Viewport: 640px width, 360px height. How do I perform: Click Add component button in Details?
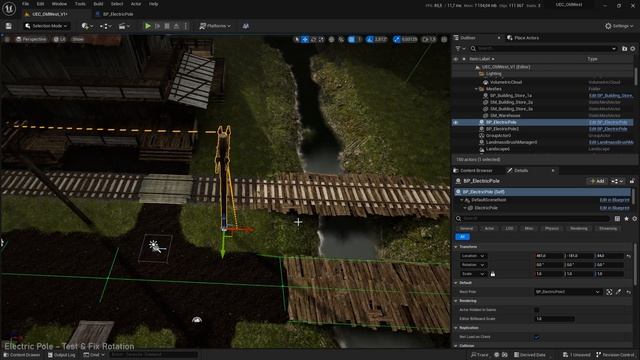point(597,181)
